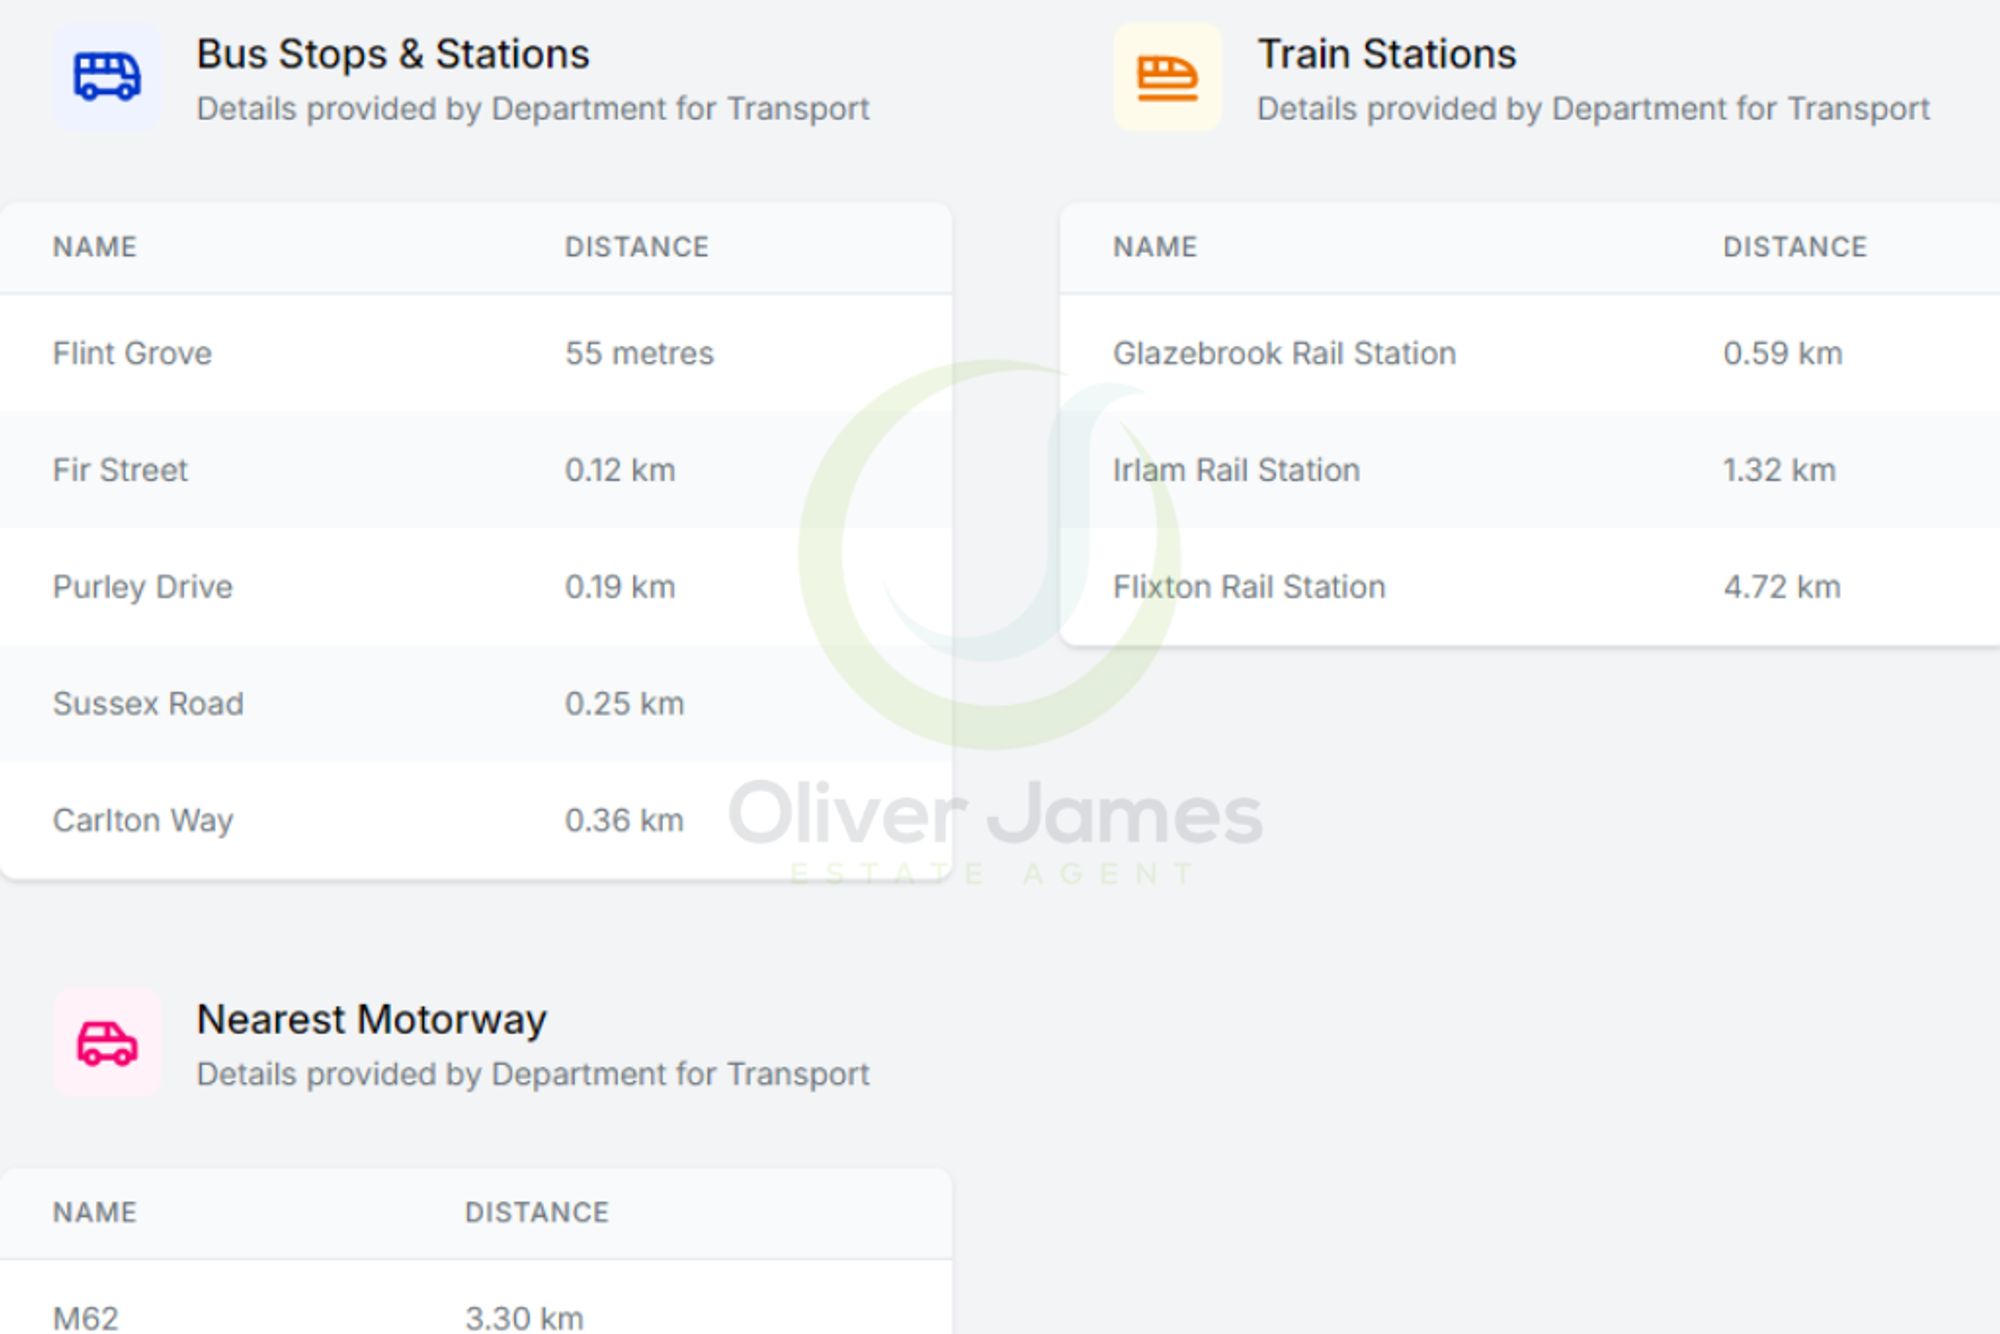Click Purley Drive in the bus stops table
This screenshot has height=1334, width=2000.
click(x=142, y=587)
